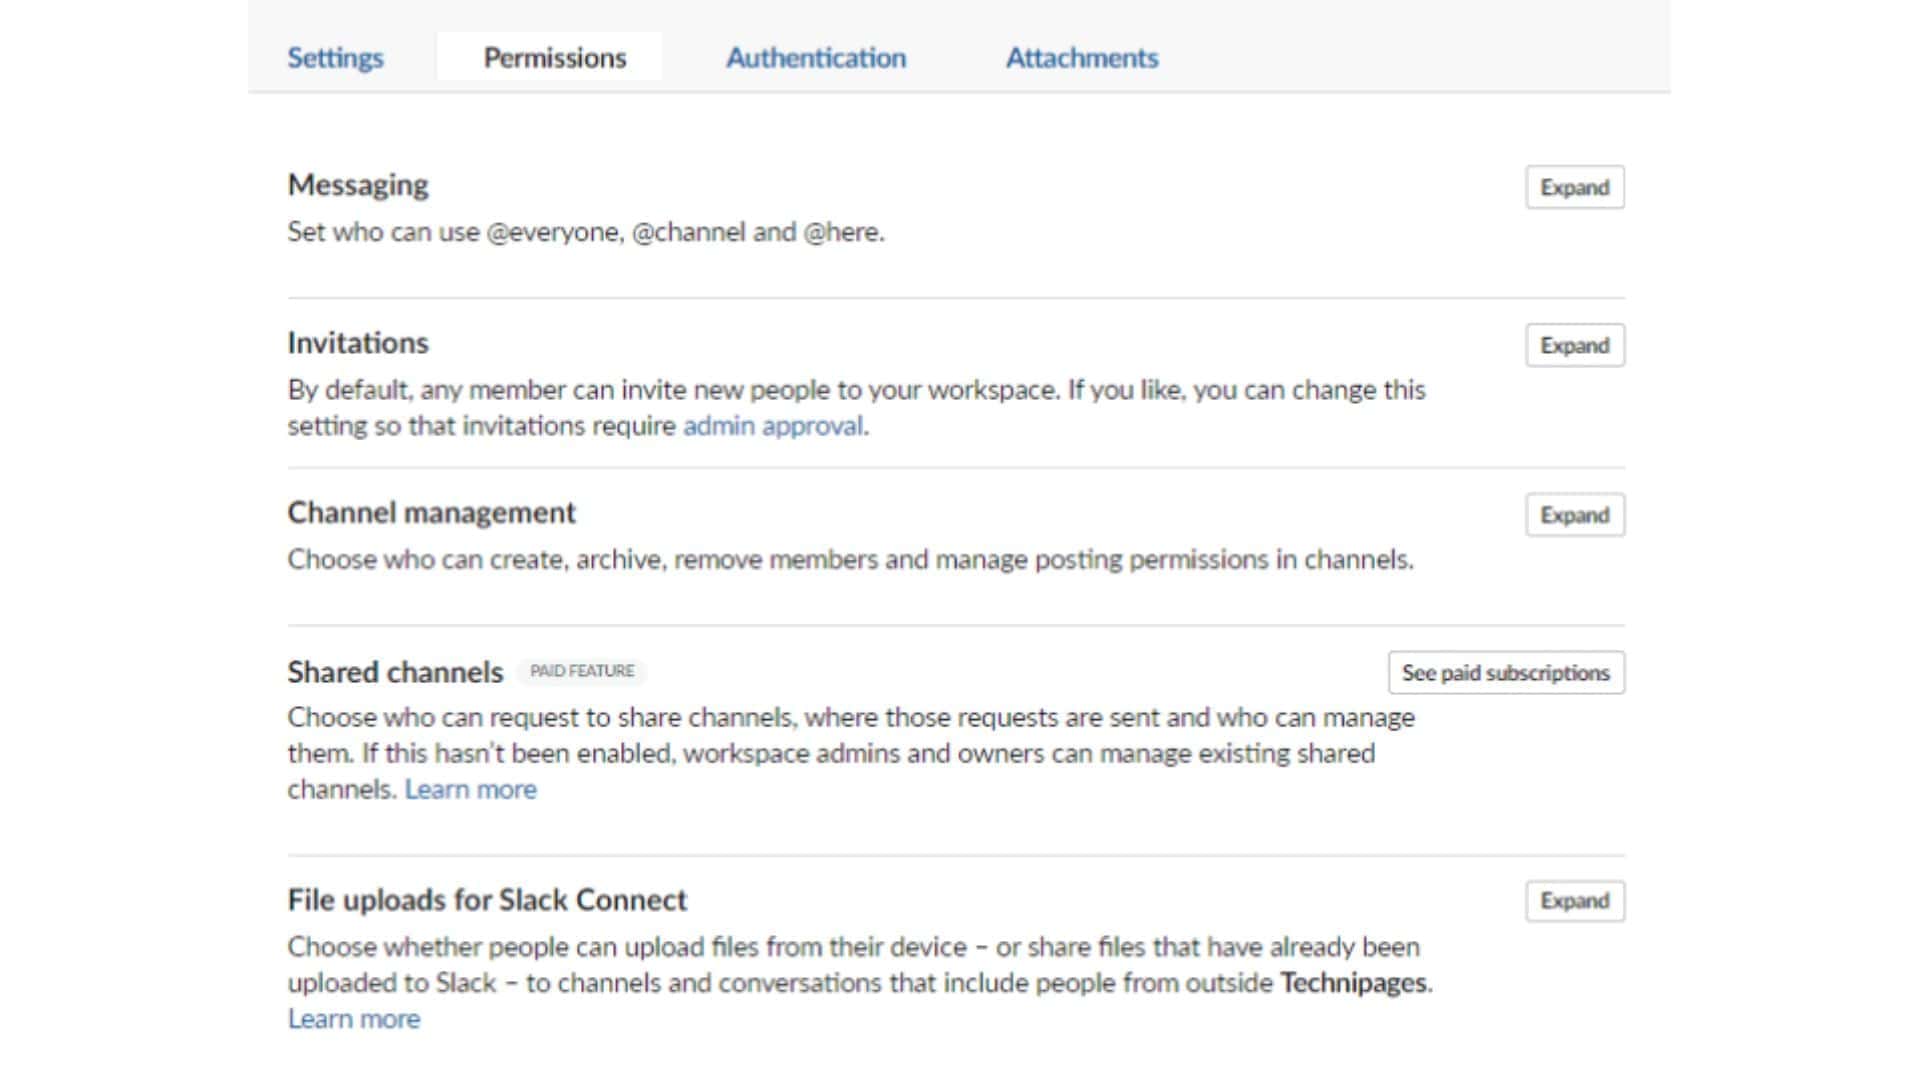
Task: Expand the Invitations section
Action: (1575, 345)
